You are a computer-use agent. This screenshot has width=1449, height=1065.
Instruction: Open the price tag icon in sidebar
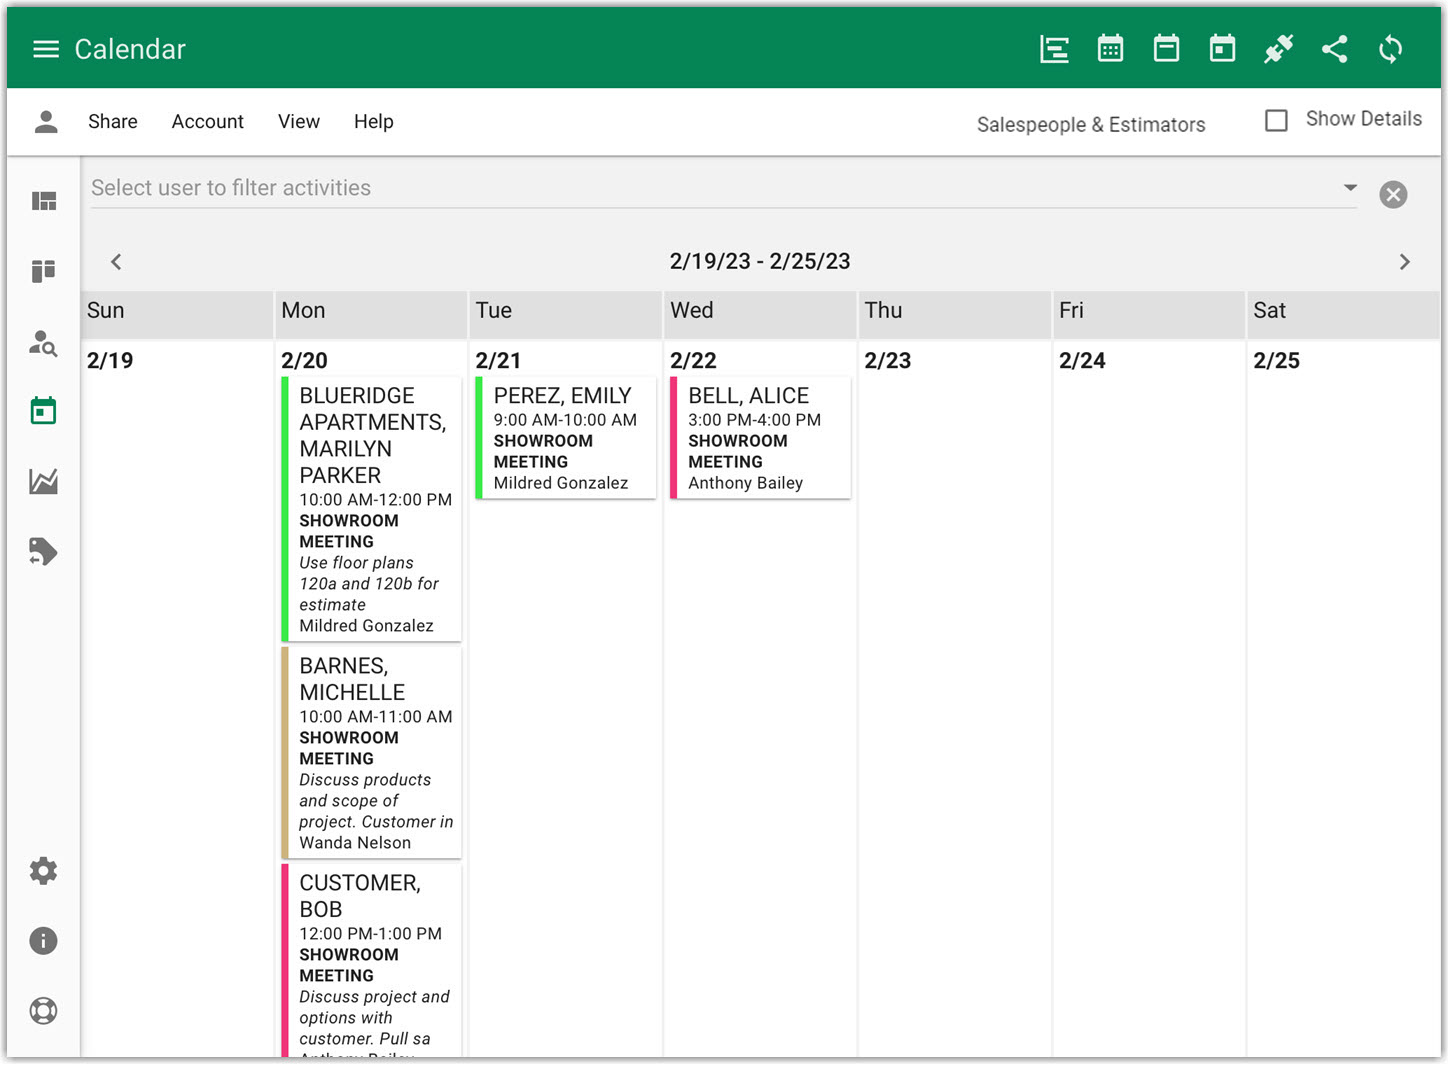click(x=44, y=551)
